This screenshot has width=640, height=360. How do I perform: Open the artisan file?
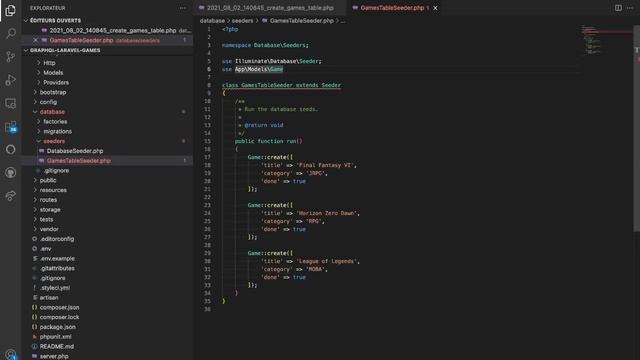(49, 298)
